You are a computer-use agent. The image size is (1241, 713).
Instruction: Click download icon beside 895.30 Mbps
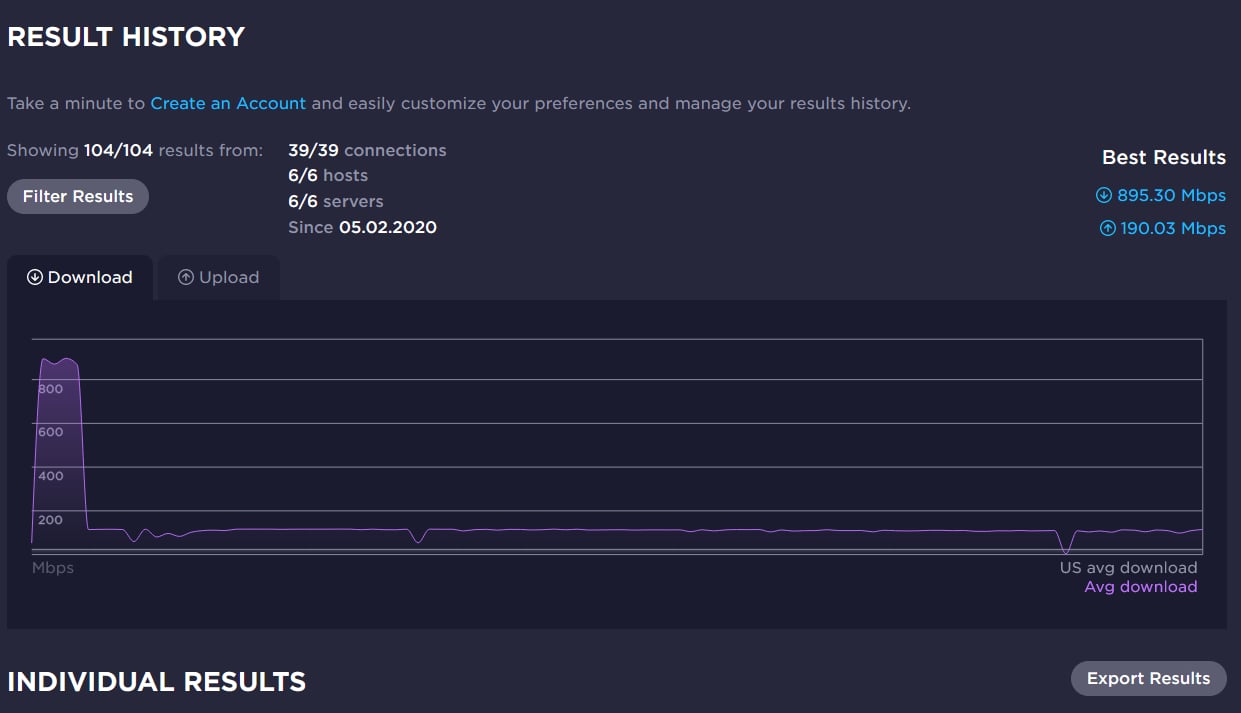point(1104,196)
